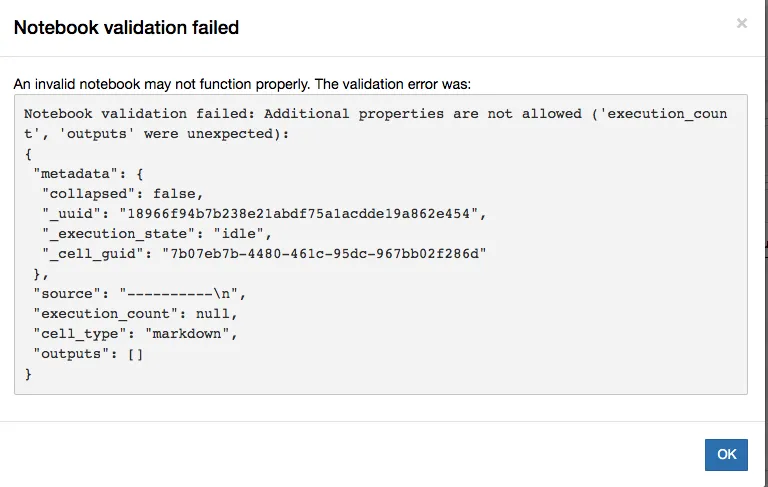Viewport: 768px width, 487px height.
Task: Click the uuid hash value starting with 18966f94
Action: coord(300,214)
